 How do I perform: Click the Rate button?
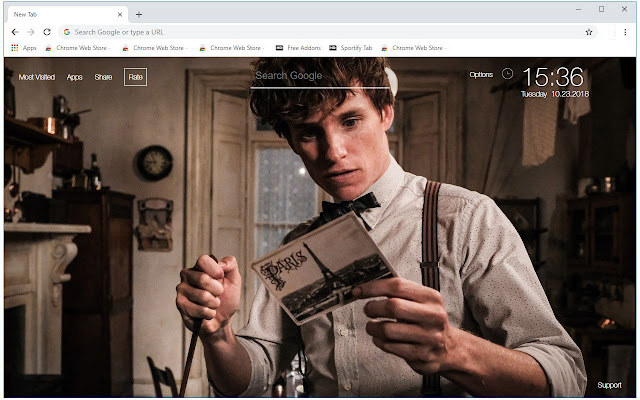point(136,77)
